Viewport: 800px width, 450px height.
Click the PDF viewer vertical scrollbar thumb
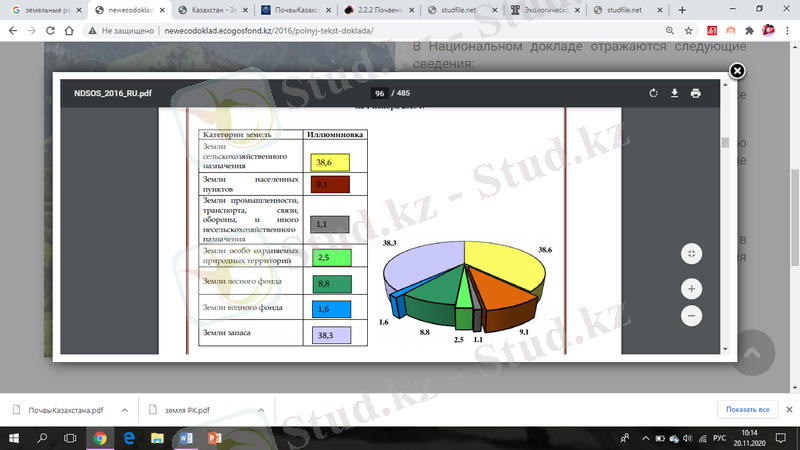tap(725, 142)
